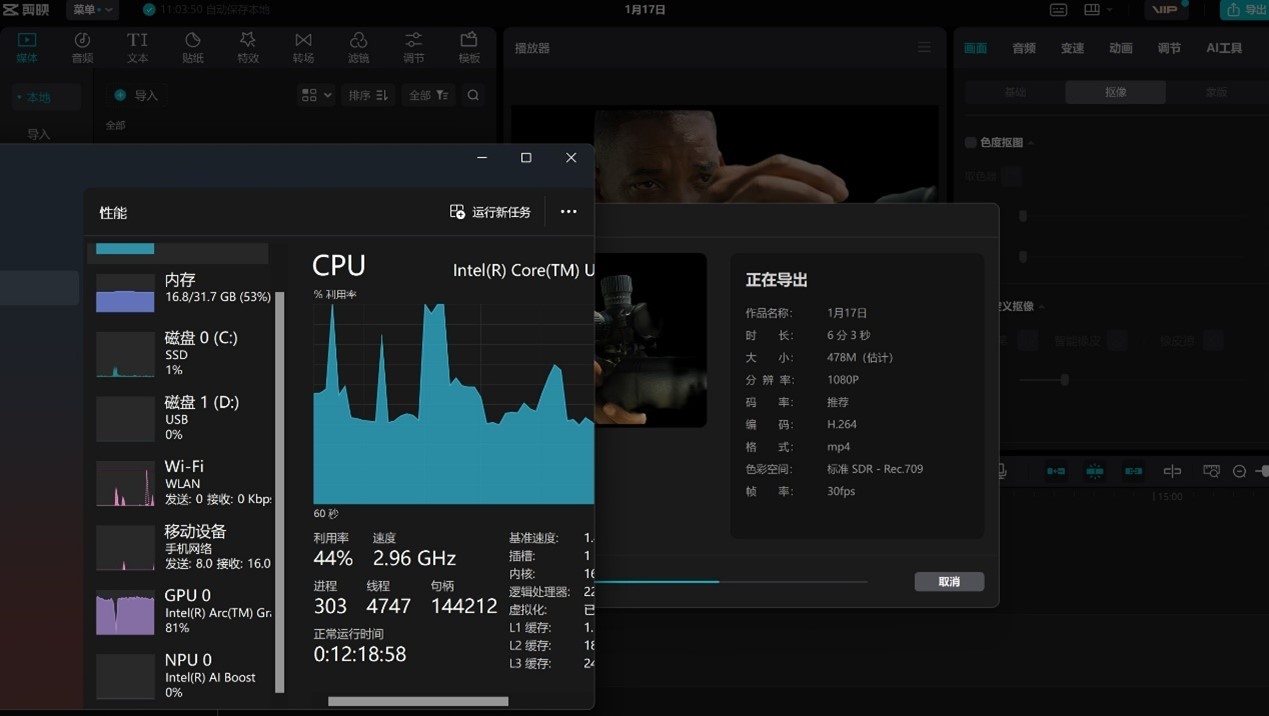
Task: Click the keyboard shortcuts icon in title bar
Action: coord(1058,9)
